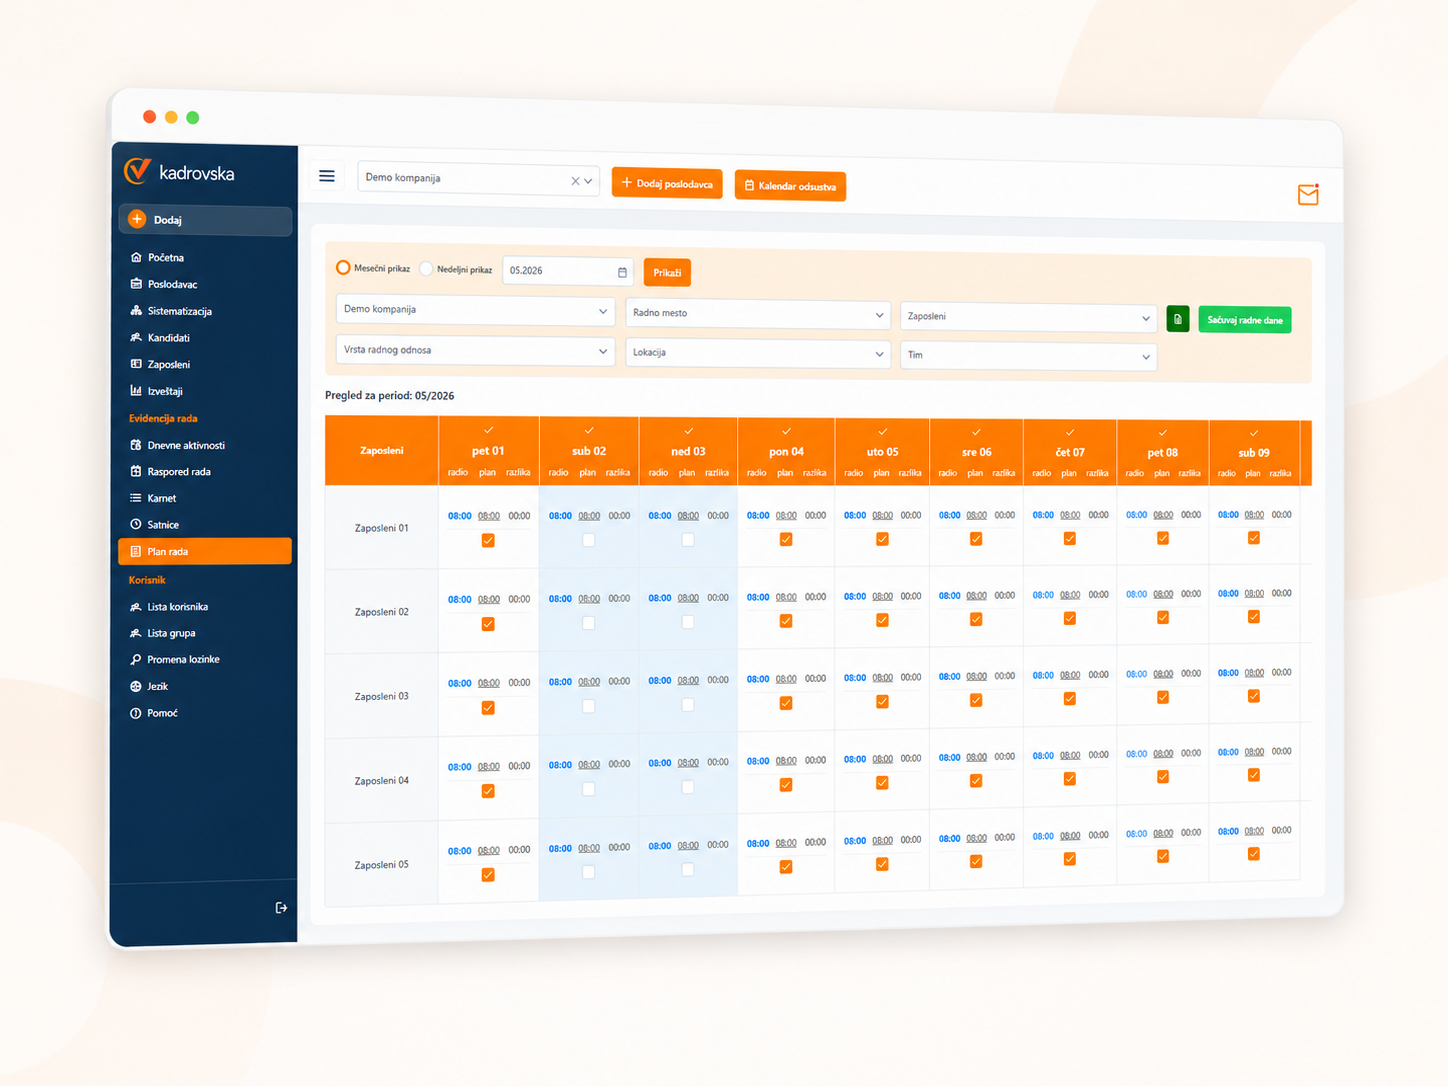Click the Dnevne aktivnosti calendar icon
1448x1086 pixels.
click(136, 445)
